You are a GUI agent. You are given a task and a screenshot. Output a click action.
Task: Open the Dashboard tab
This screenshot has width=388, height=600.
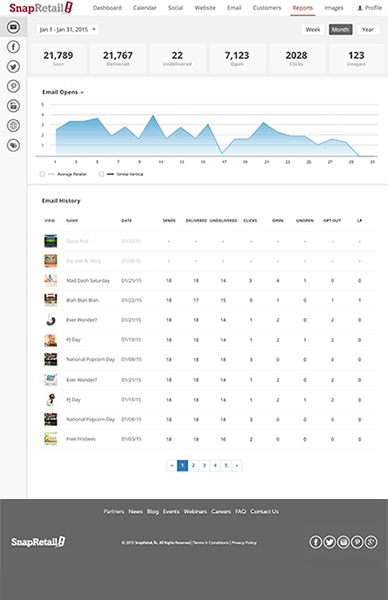pyautogui.click(x=107, y=8)
